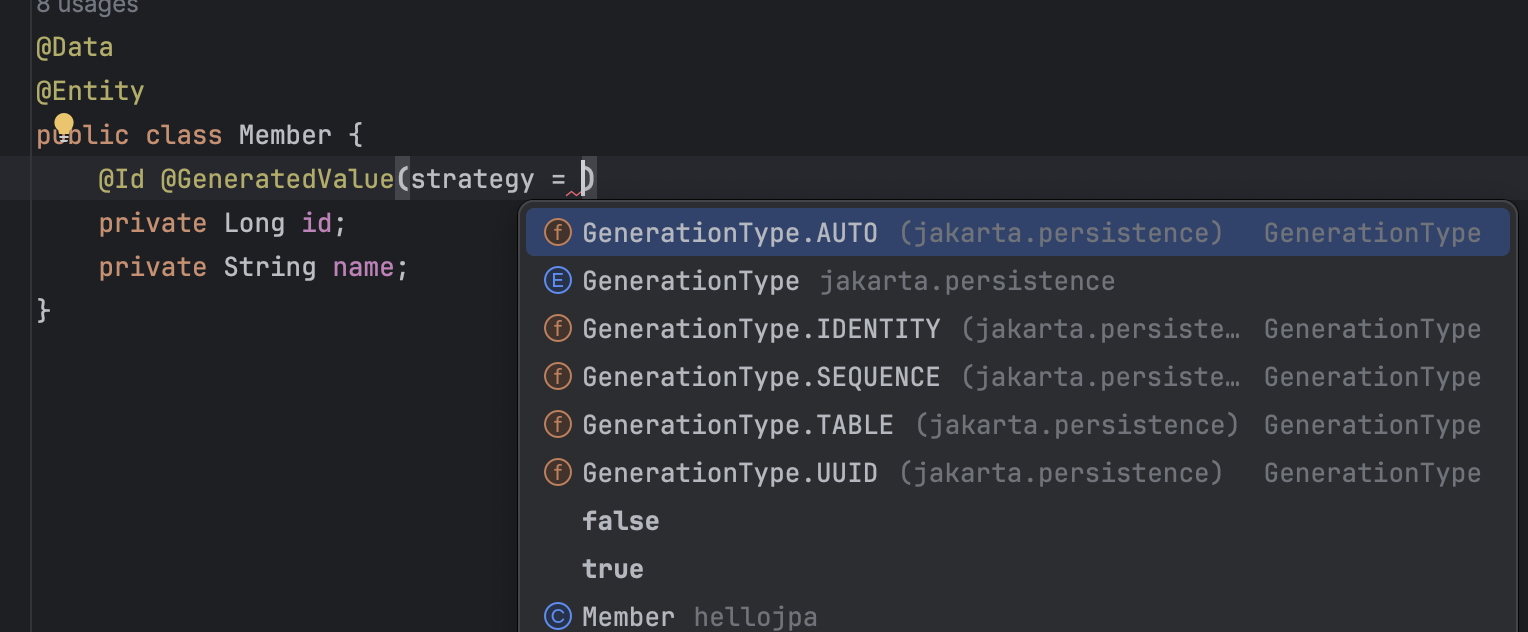Viewport: 1528px width, 632px height.
Task: Click field icon beside GenerationType.SEQUENCE
Action: [x=557, y=377]
